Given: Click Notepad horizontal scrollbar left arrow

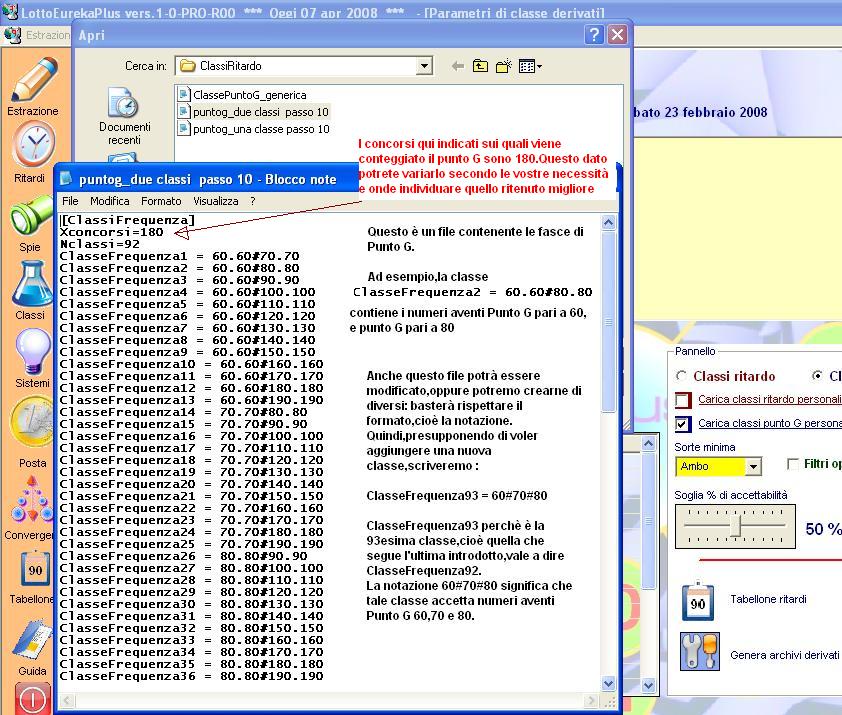Looking at the screenshot, I should click(x=67, y=700).
